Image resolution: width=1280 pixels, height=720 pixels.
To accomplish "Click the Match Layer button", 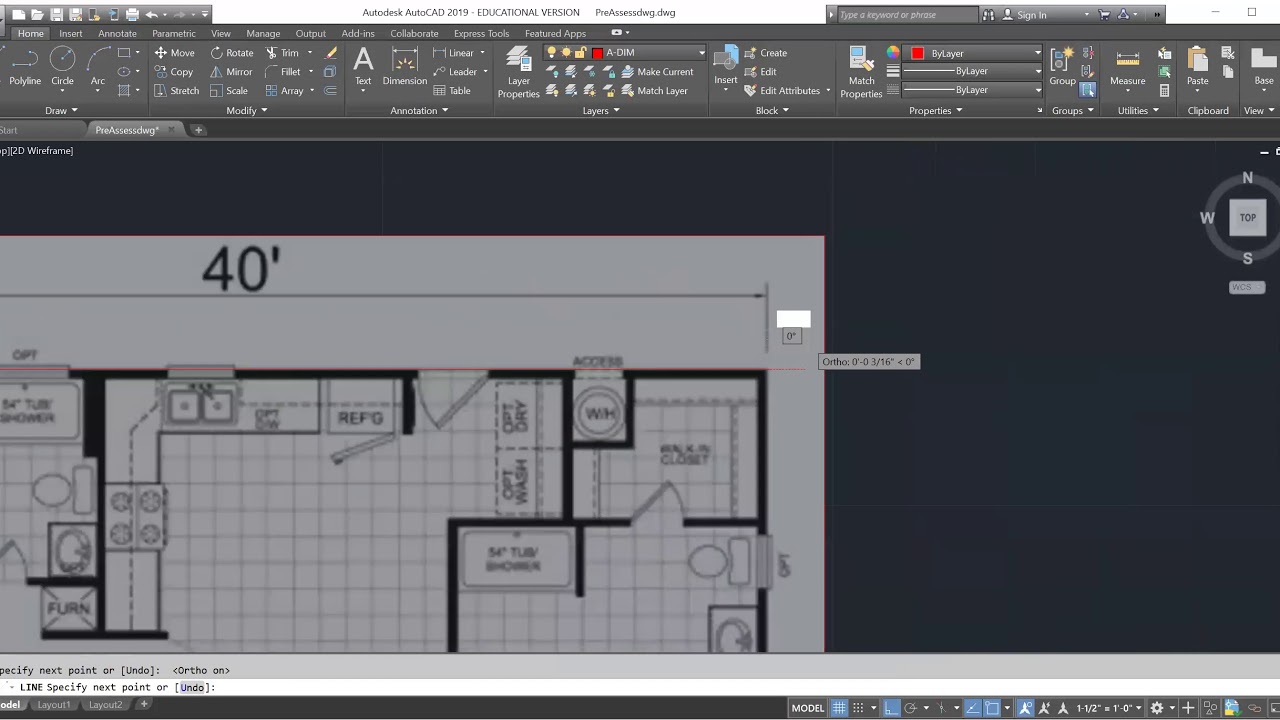I will [x=655, y=91].
